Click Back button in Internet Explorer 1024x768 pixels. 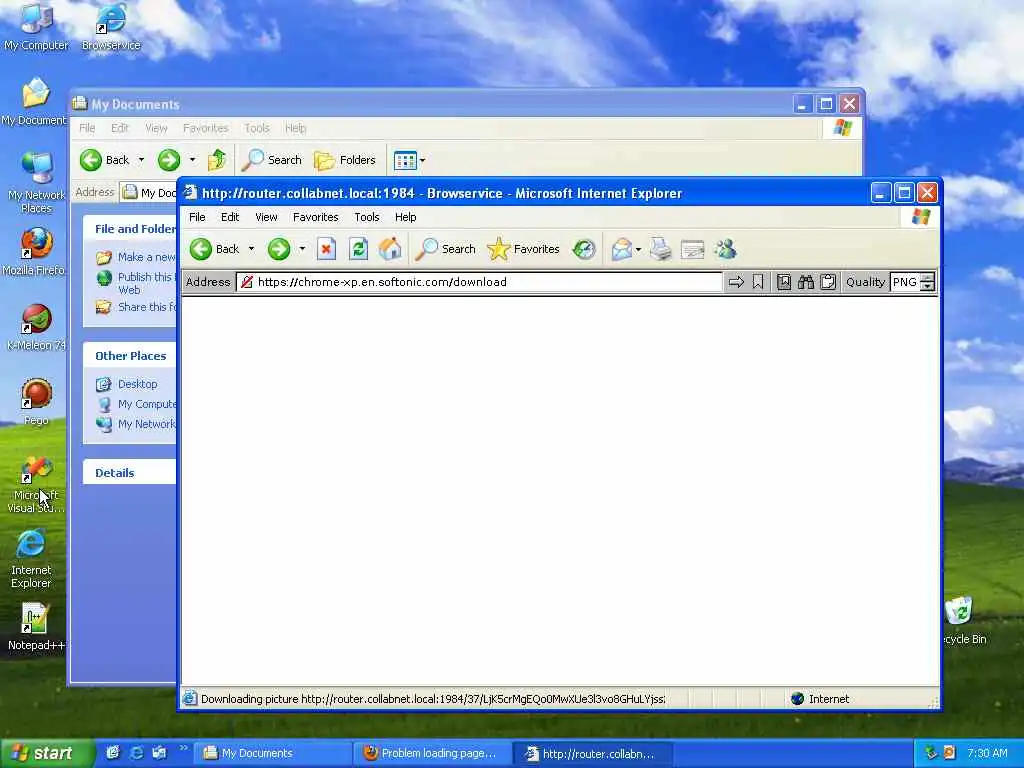tap(216, 249)
